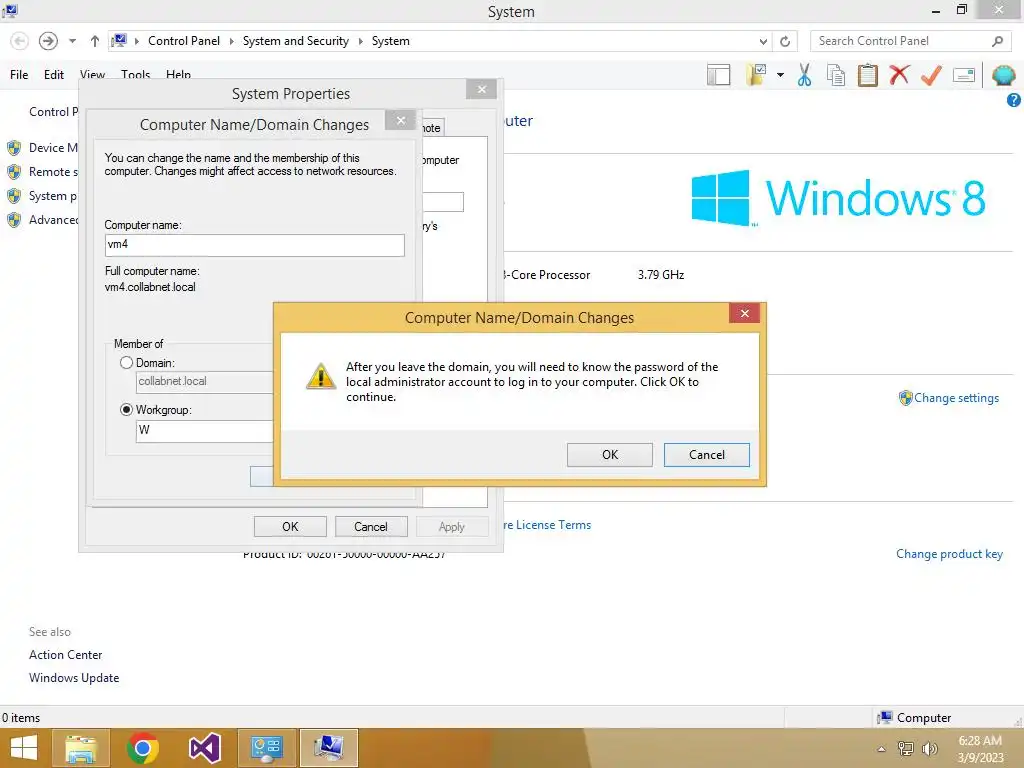The image size is (1024, 768).
Task: Click the Forward navigation arrow
Action: point(48,41)
